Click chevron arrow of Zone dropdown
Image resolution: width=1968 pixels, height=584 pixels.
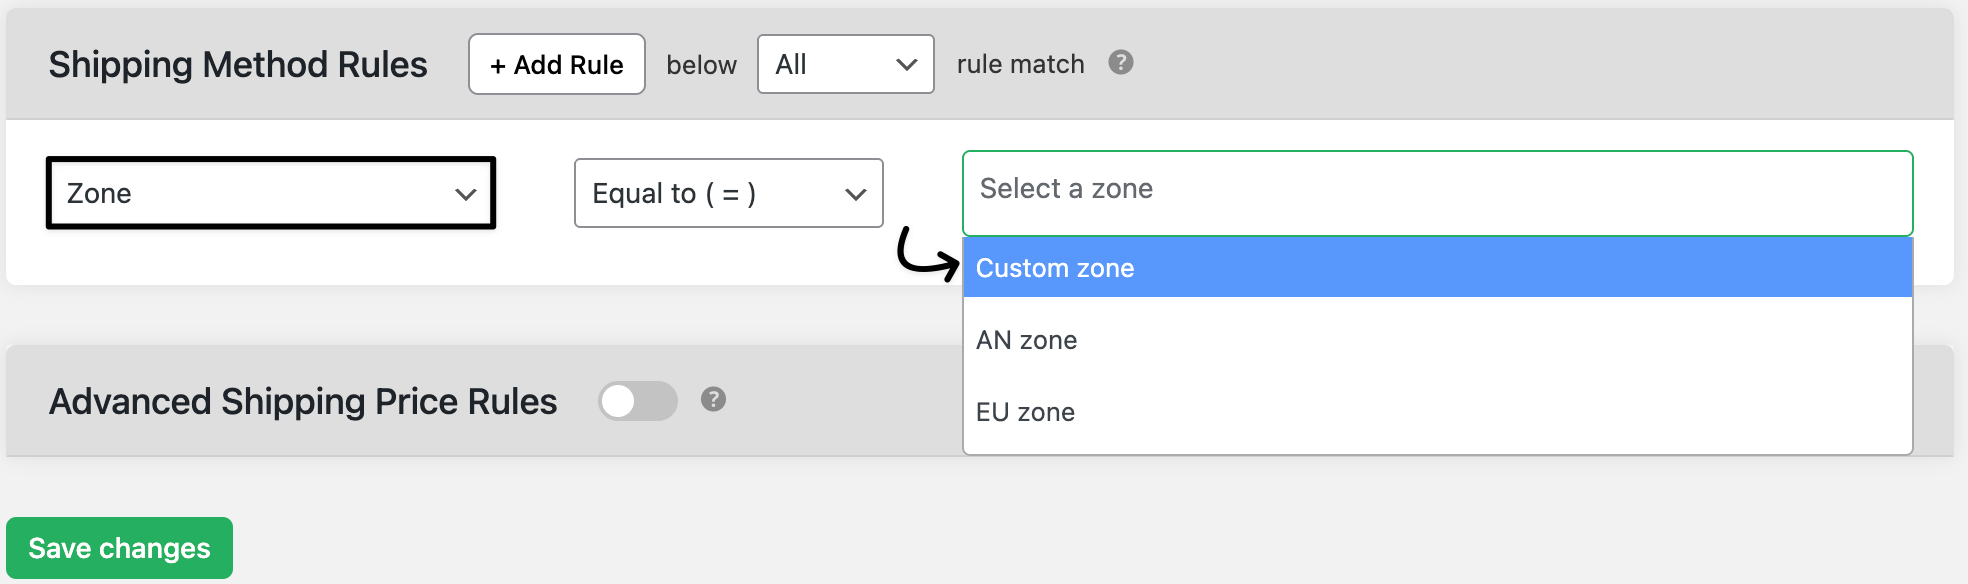pyautogui.click(x=465, y=194)
